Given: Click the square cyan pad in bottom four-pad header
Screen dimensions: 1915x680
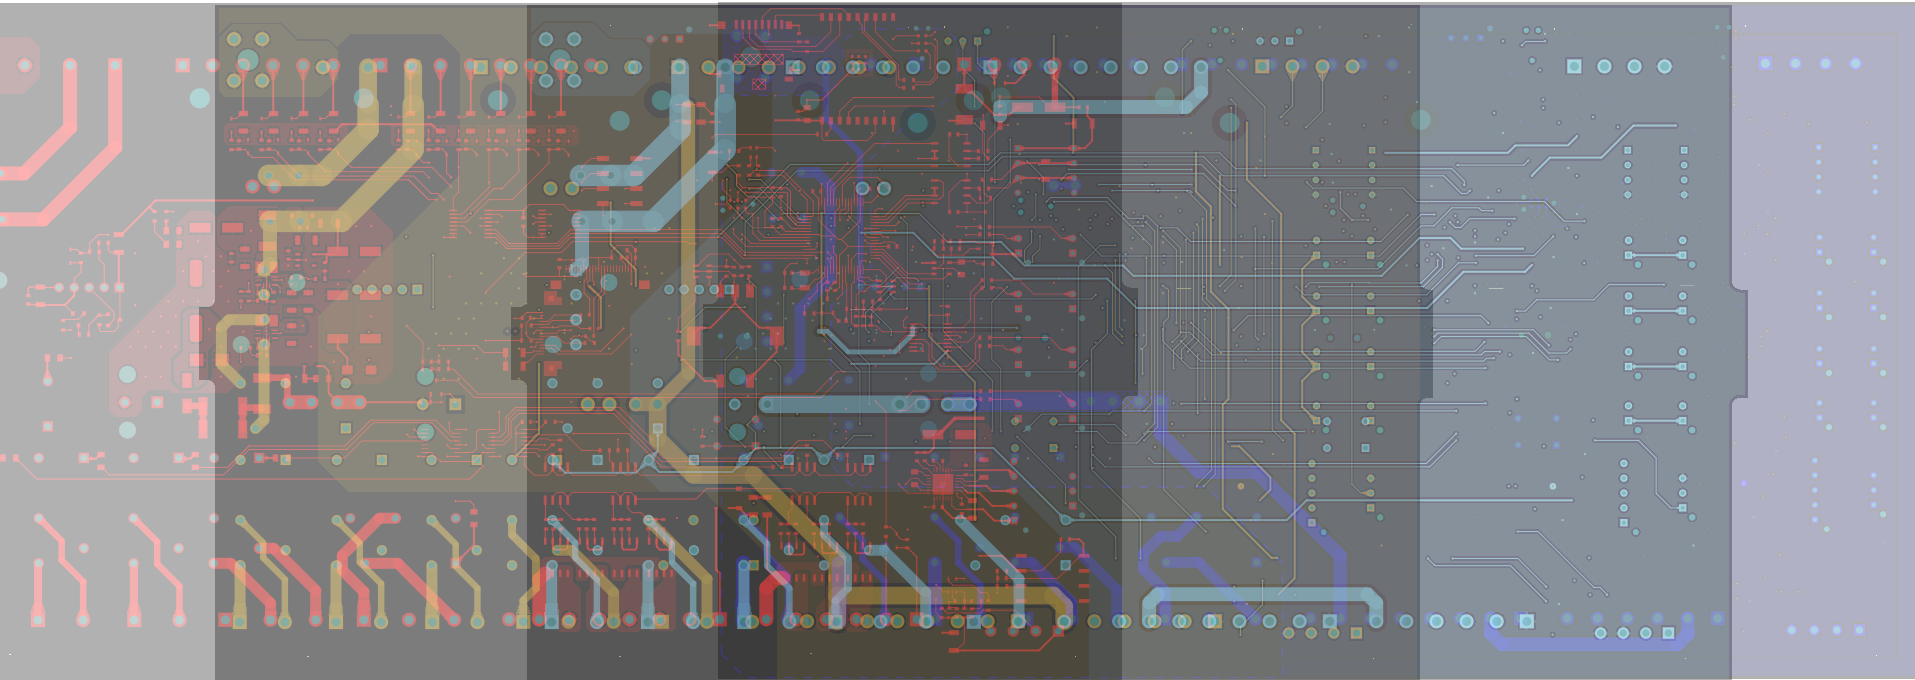Looking at the screenshot, I should pyautogui.click(x=1668, y=633).
